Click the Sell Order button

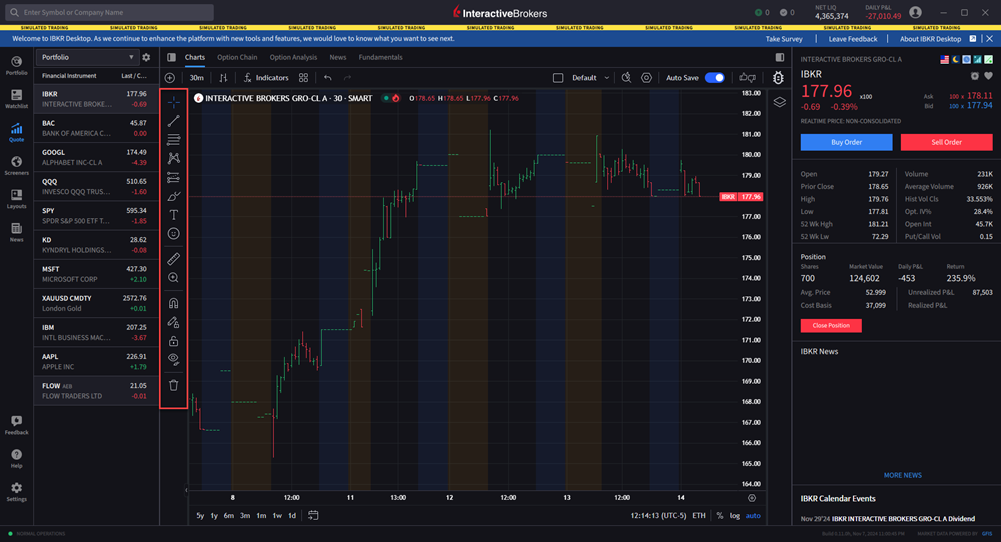pos(946,142)
